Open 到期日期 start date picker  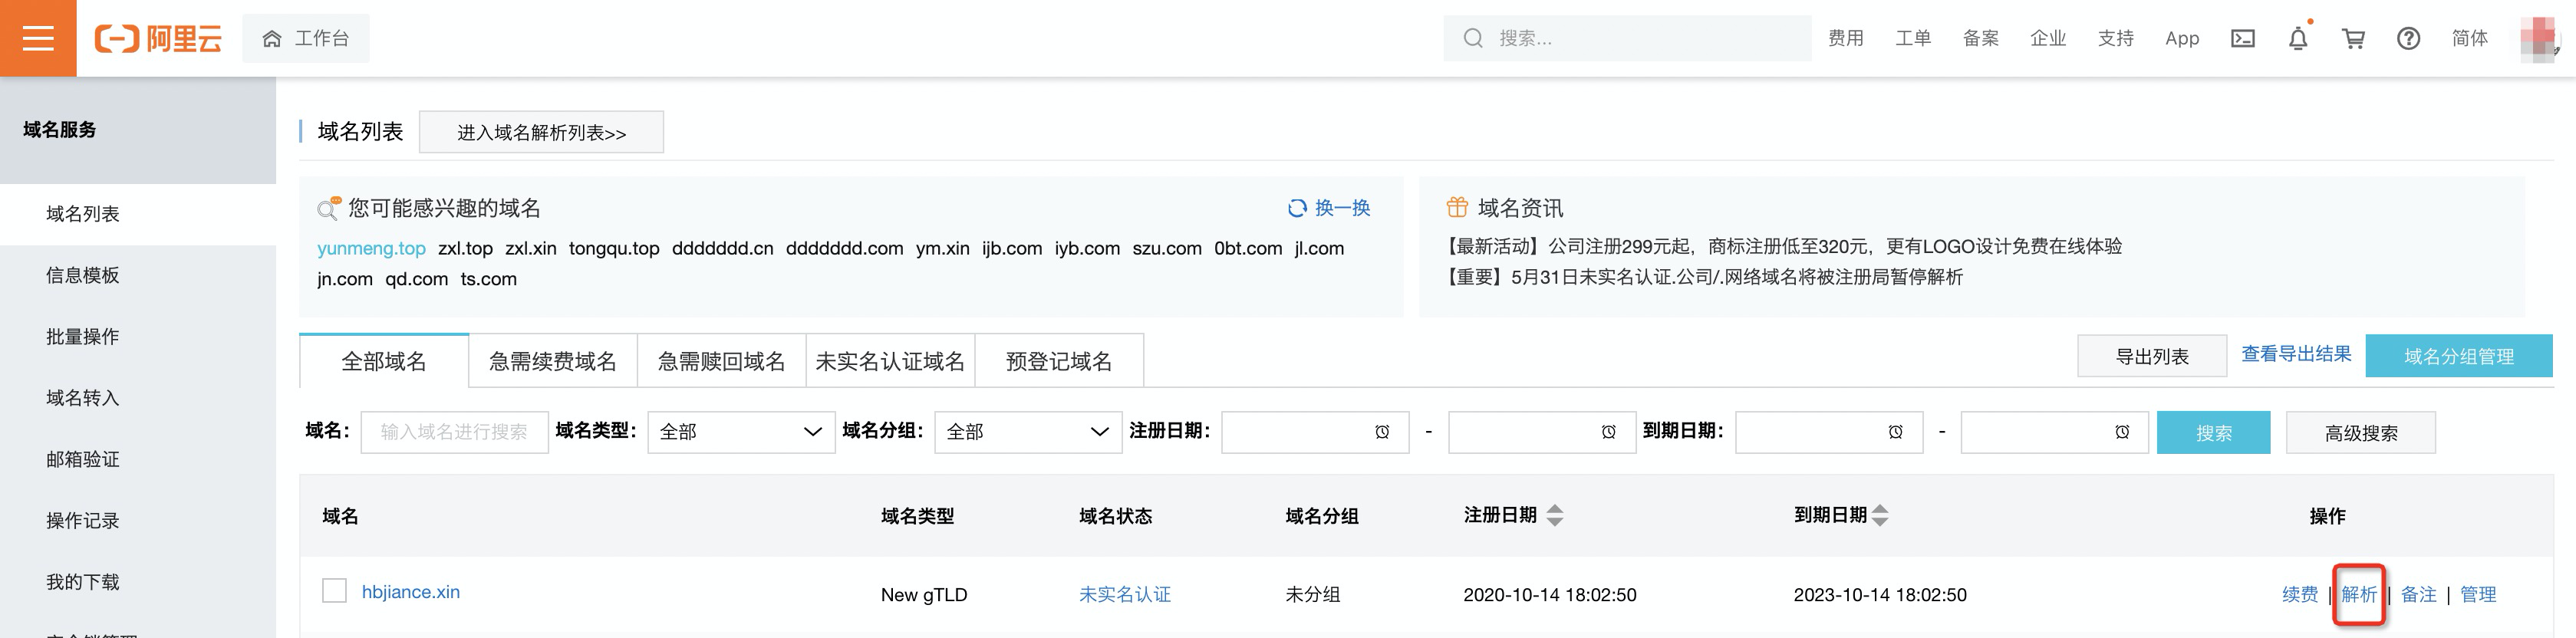(x=1829, y=432)
